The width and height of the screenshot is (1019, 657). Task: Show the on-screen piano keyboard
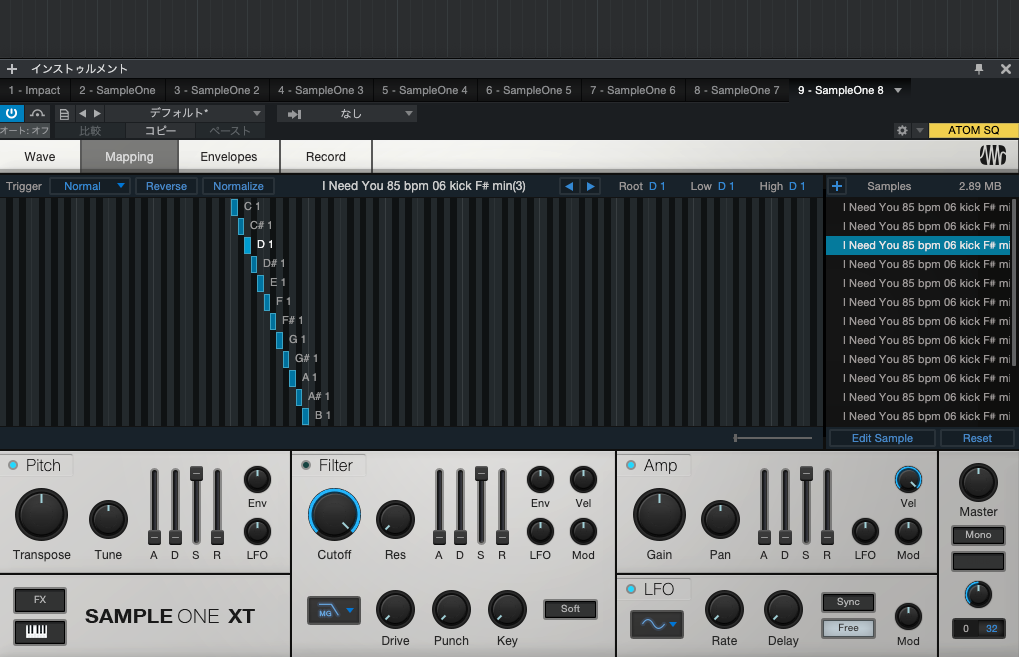point(40,632)
